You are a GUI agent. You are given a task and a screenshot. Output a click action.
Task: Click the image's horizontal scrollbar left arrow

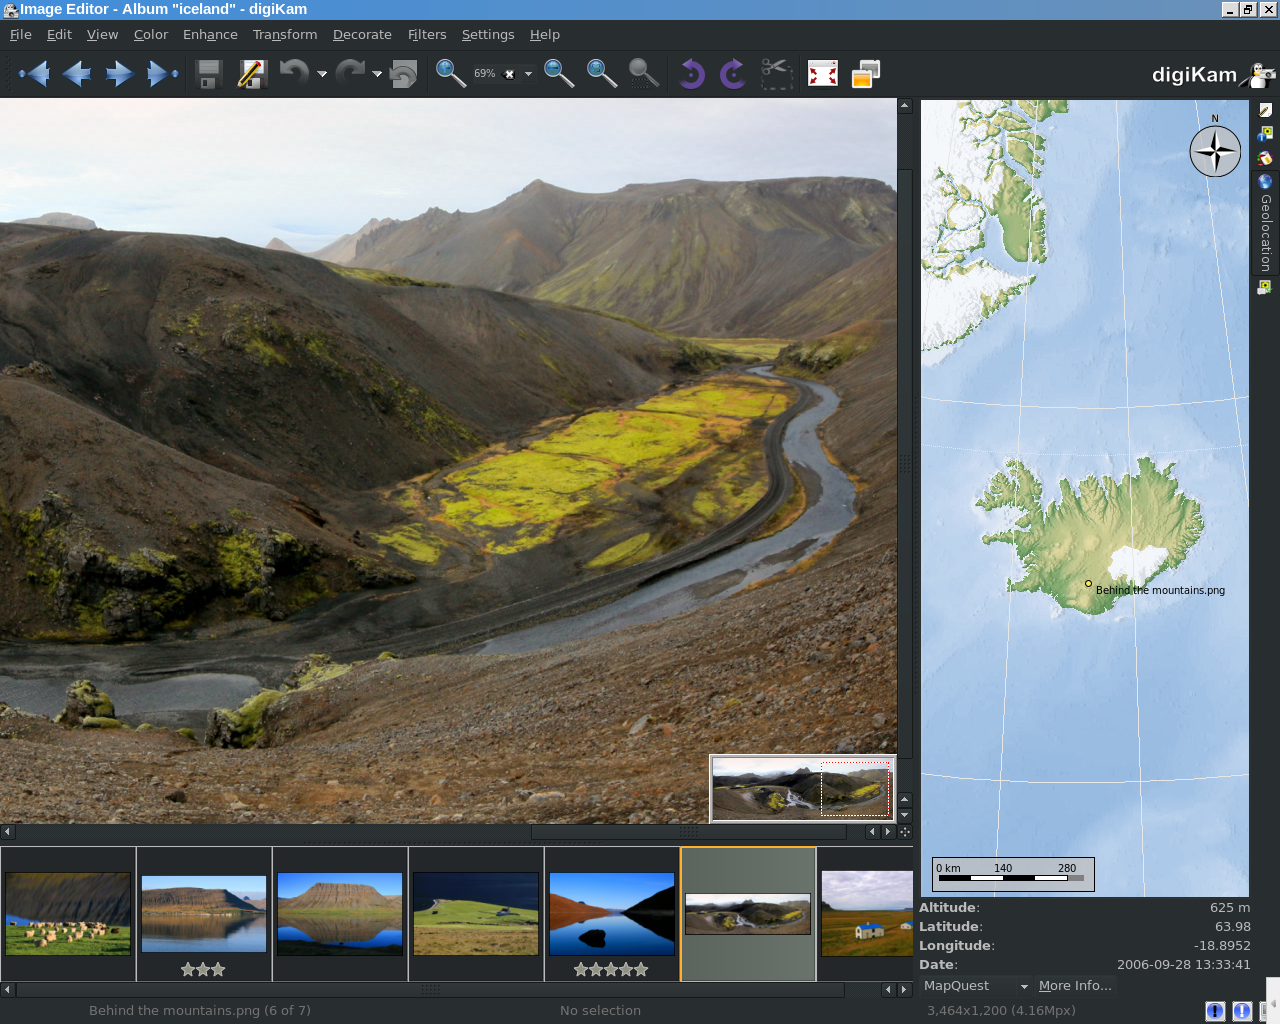click(x=7, y=832)
